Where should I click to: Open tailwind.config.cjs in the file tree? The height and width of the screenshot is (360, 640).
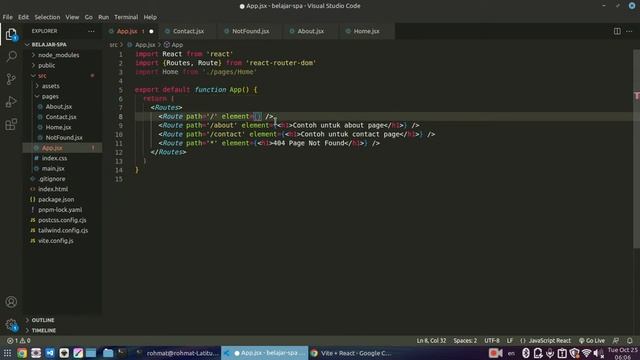(x=63, y=230)
